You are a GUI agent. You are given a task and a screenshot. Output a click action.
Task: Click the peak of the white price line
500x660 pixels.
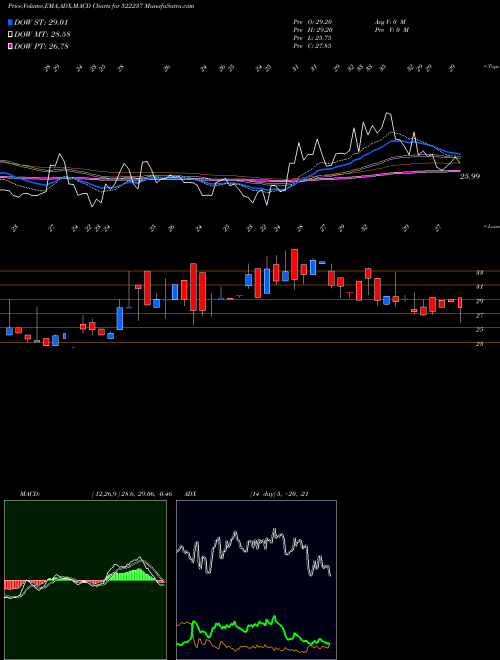coord(388,113)
